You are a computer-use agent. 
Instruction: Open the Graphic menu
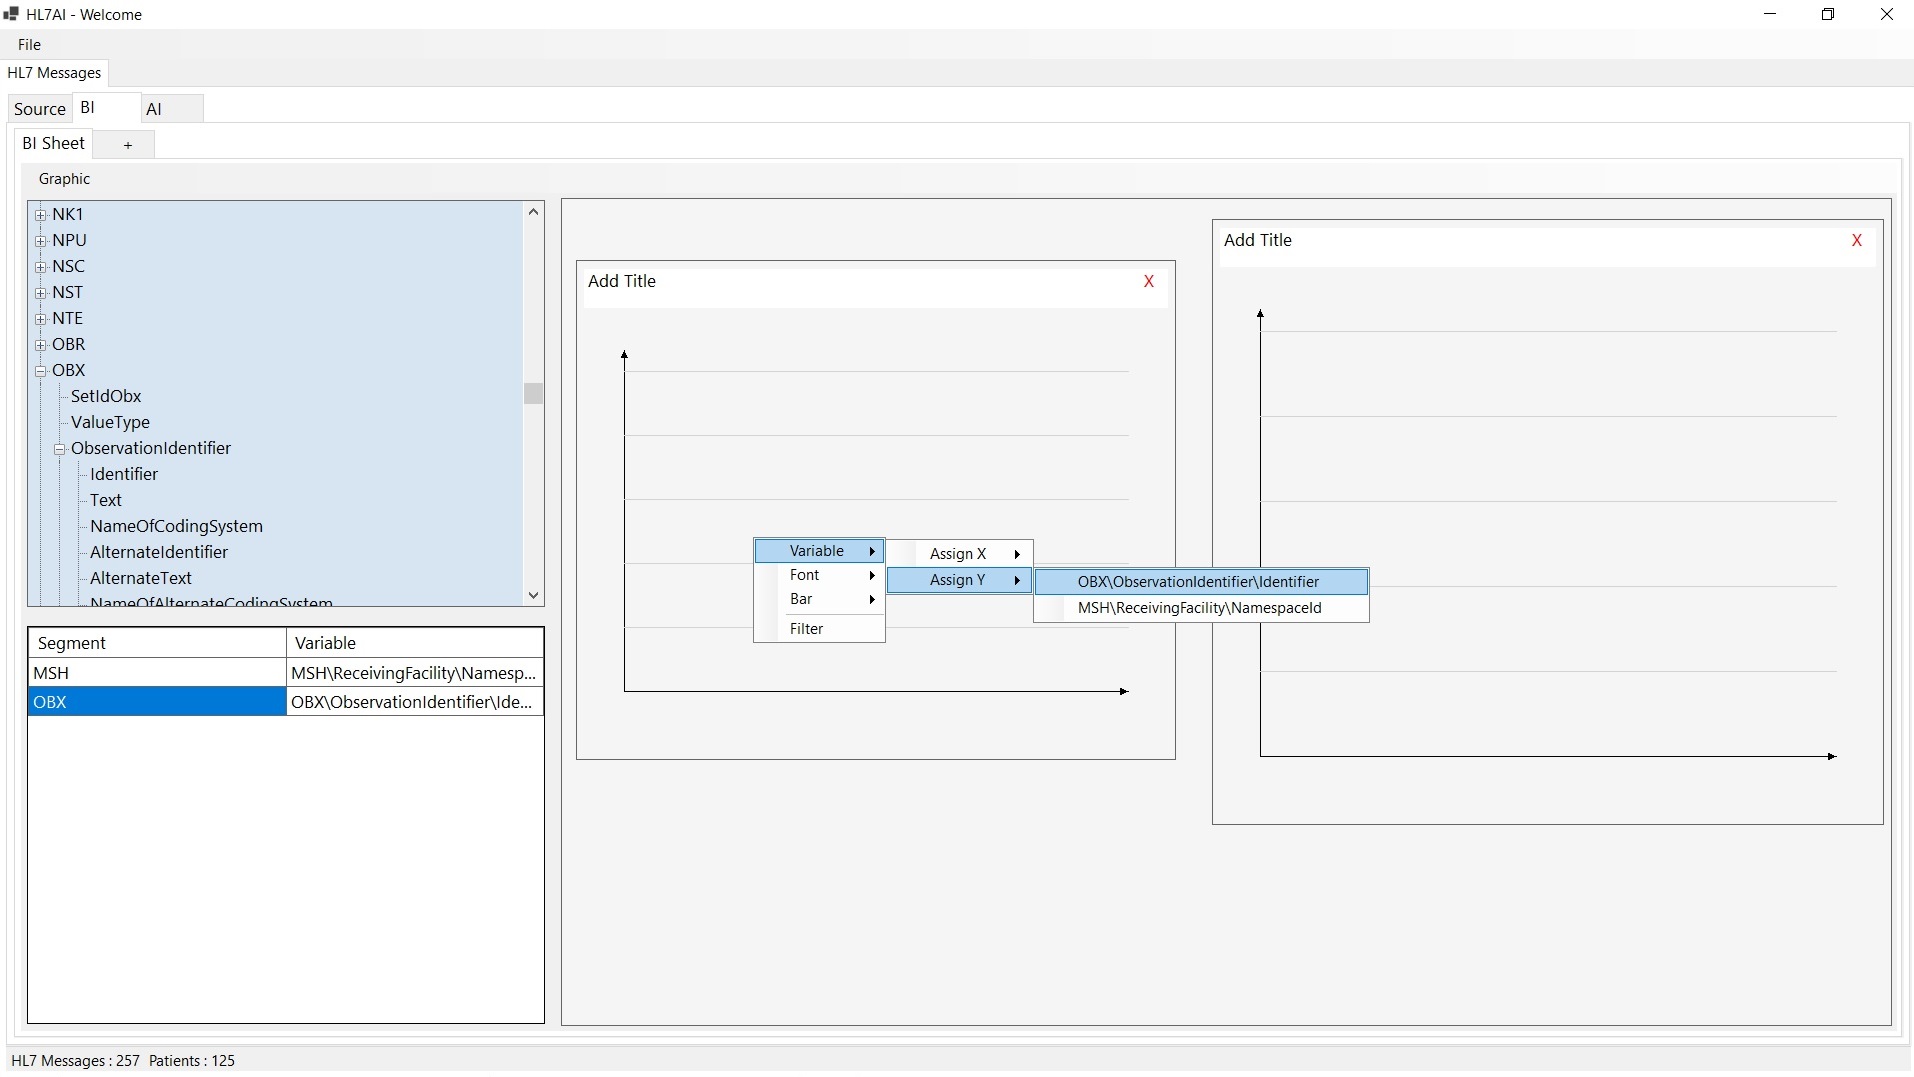coord(65,179)
